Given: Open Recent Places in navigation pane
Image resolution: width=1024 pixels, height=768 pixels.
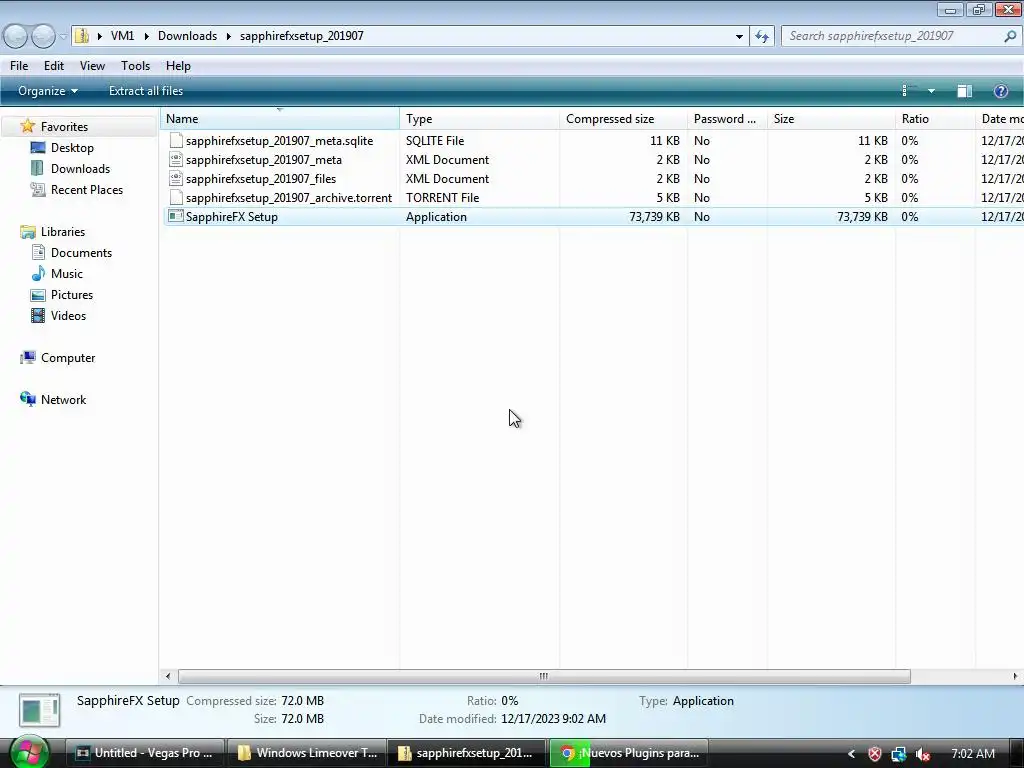Looking at the screenshot, I should [x=87, y=189].
